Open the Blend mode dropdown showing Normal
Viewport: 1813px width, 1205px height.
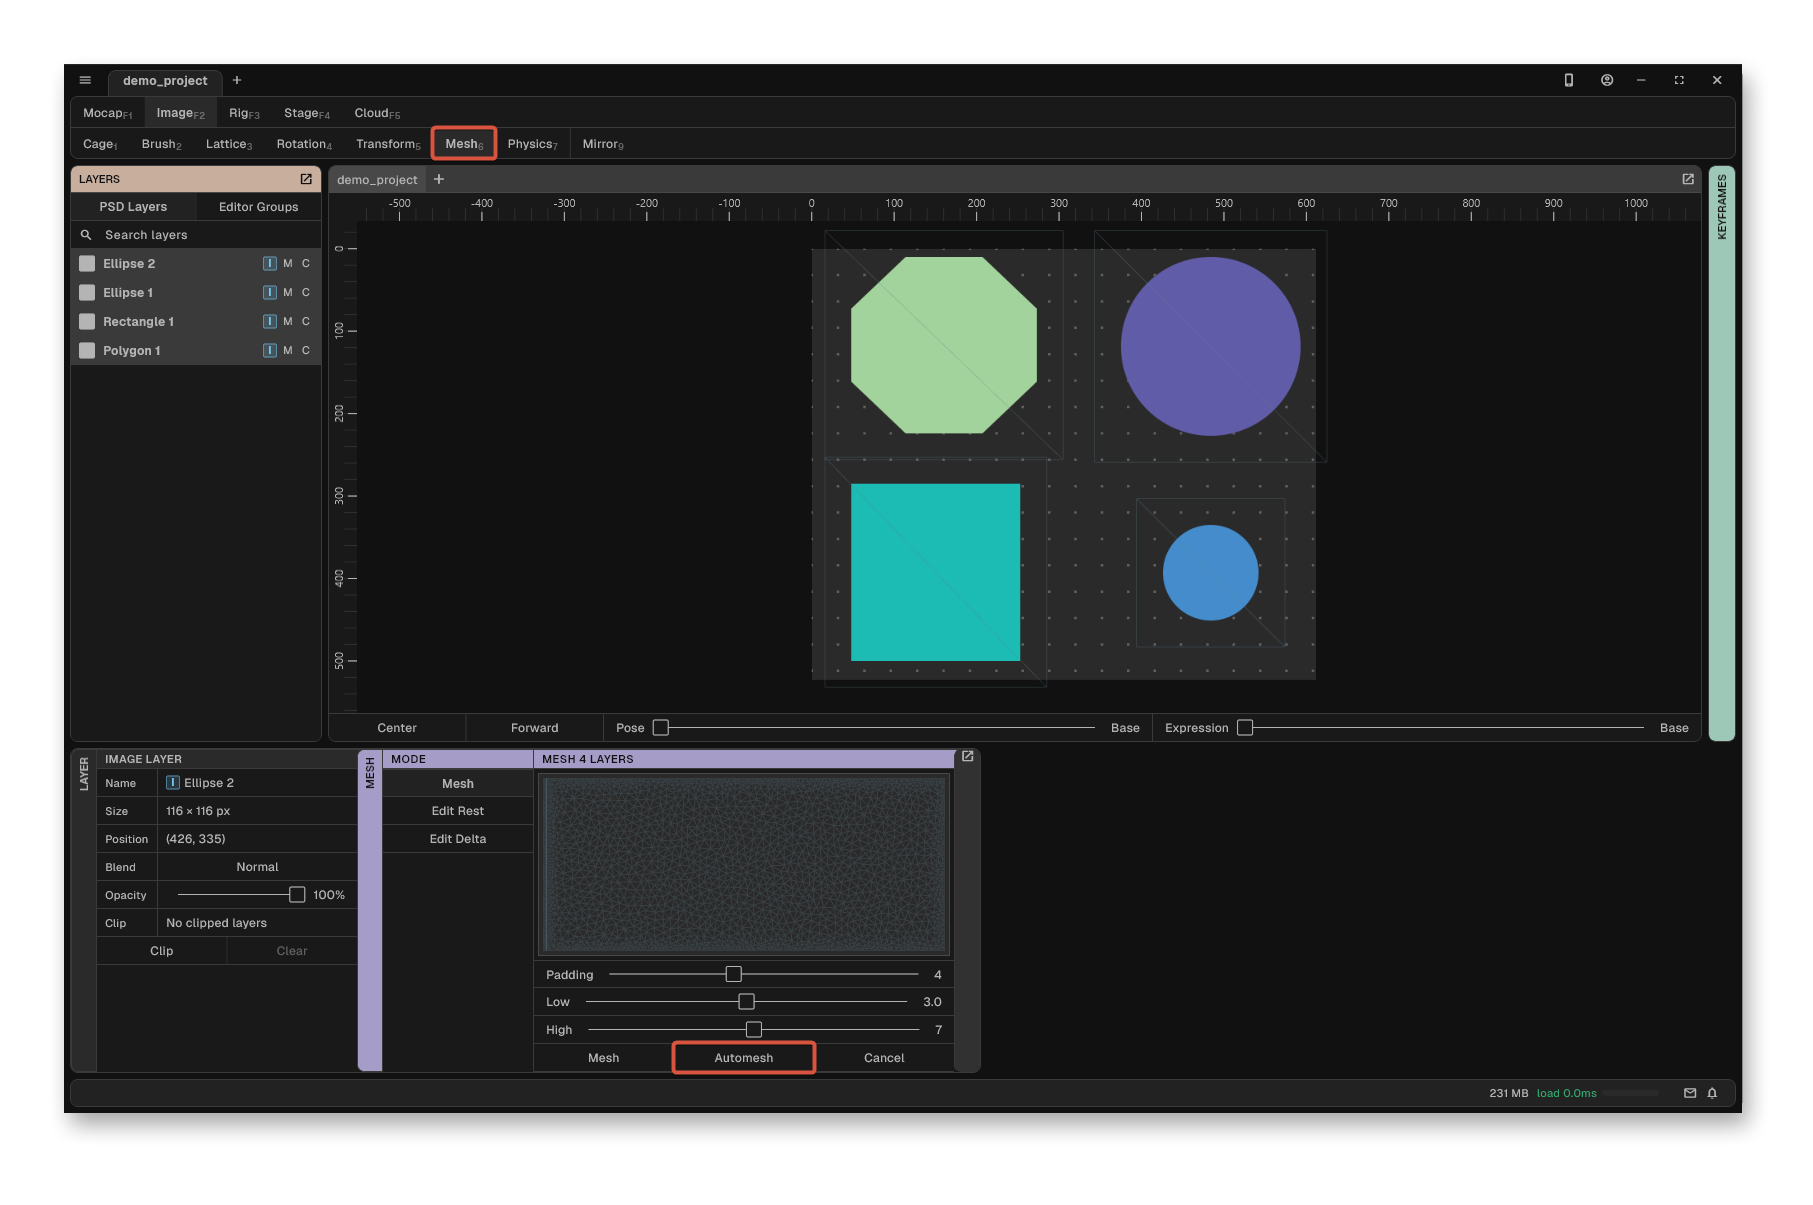click(x=257, y=867)
